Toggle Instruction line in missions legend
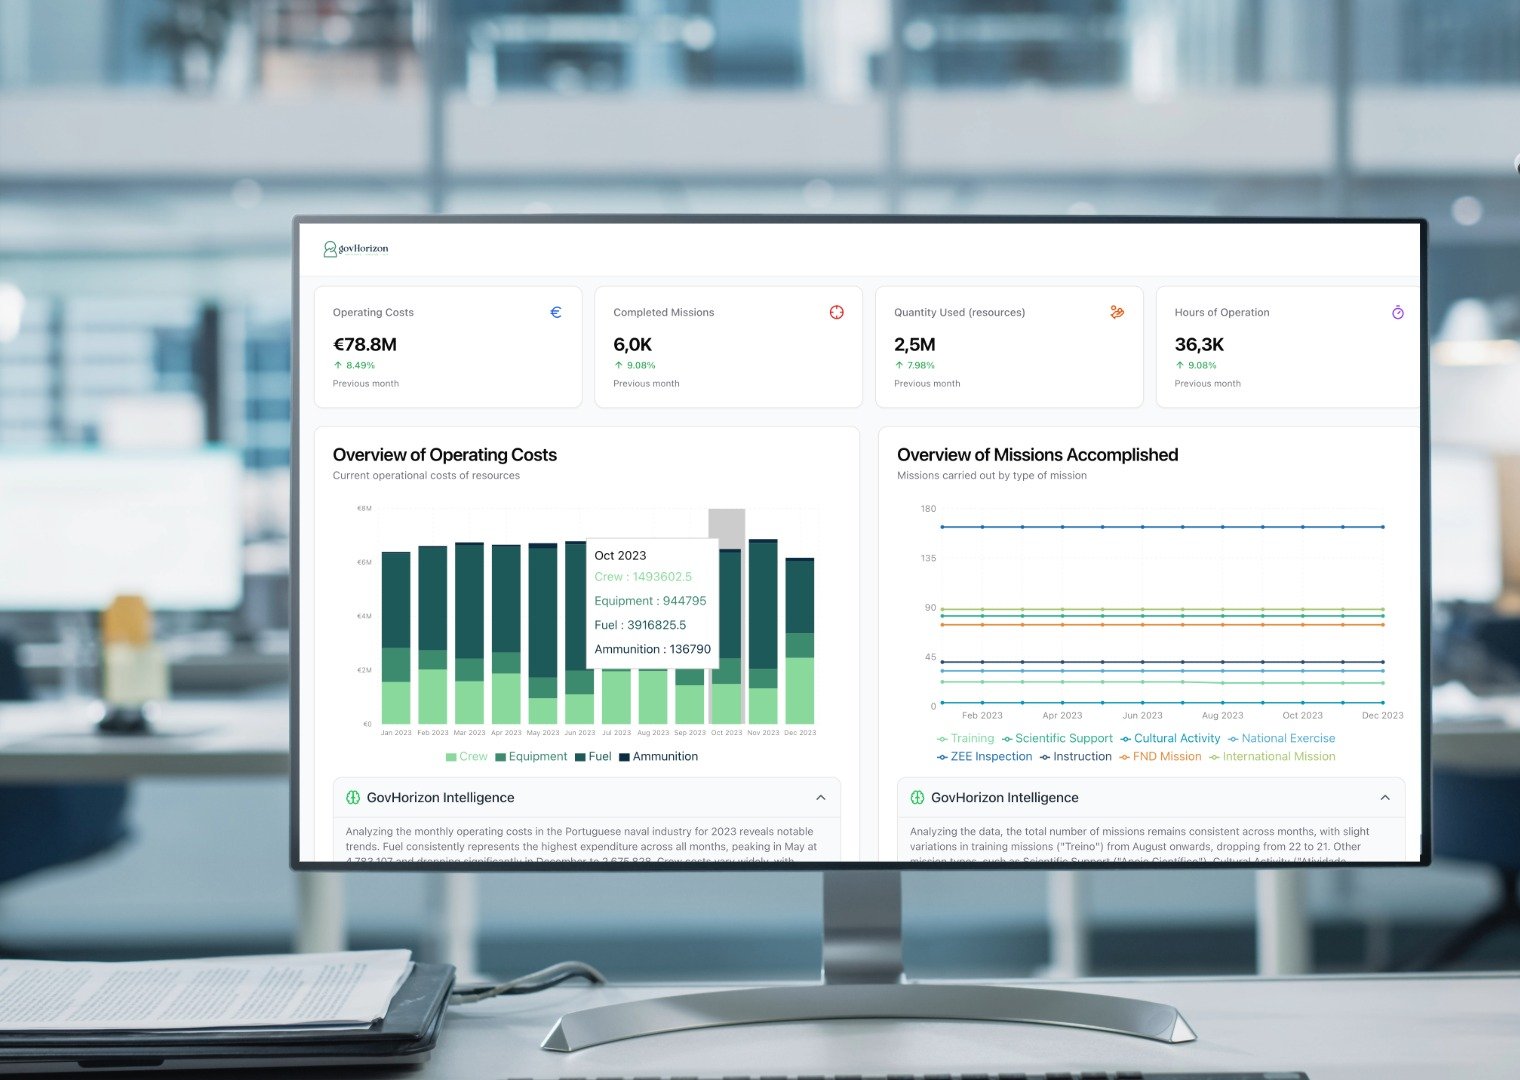Image resolution: width=1520 pixels, height=1080 pixels. 1075,757
